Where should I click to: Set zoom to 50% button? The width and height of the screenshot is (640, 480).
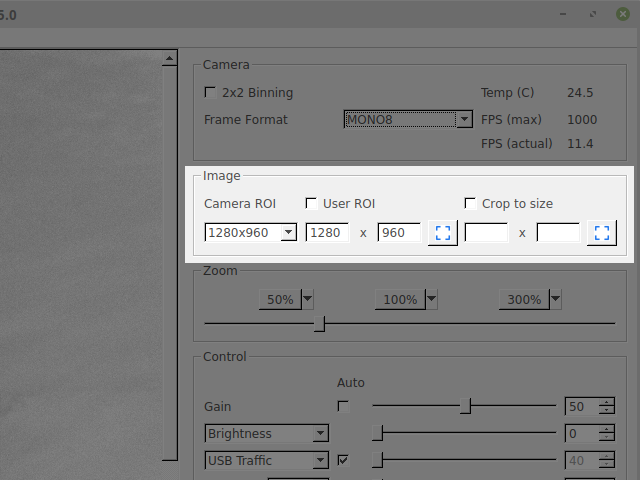tap(280, 300)
